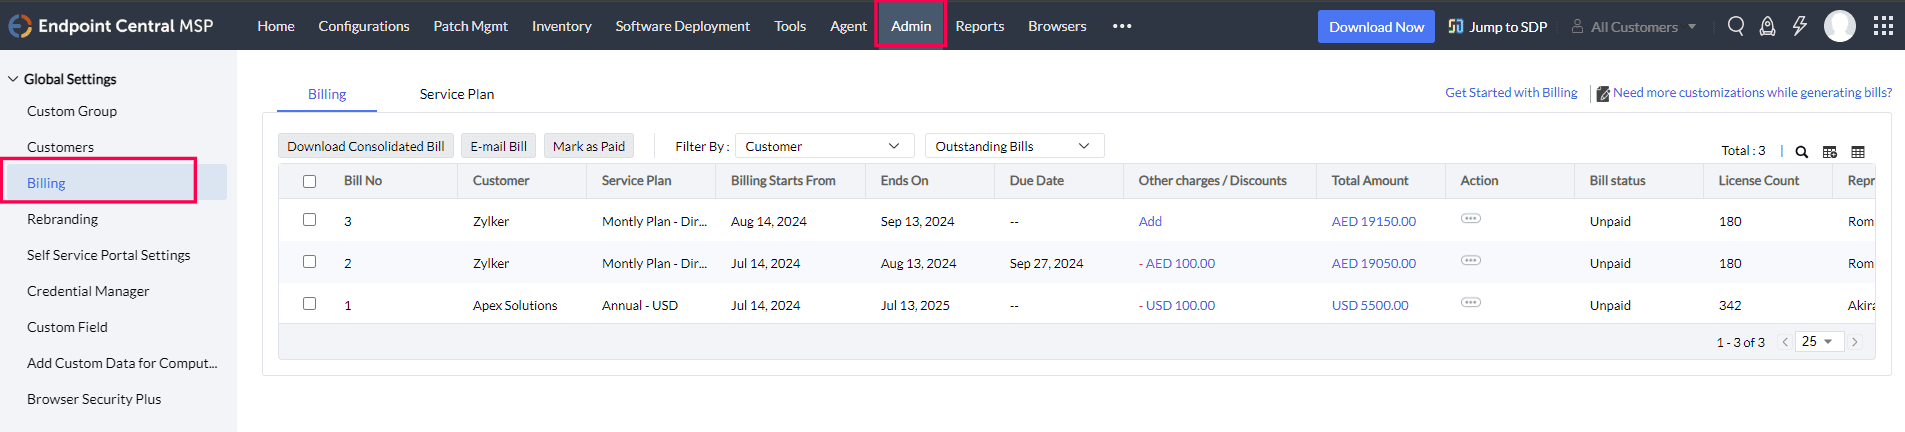Switch to the Service Plan tab
This screenshot has width=1905, height=432.
(x=457, y=94)
